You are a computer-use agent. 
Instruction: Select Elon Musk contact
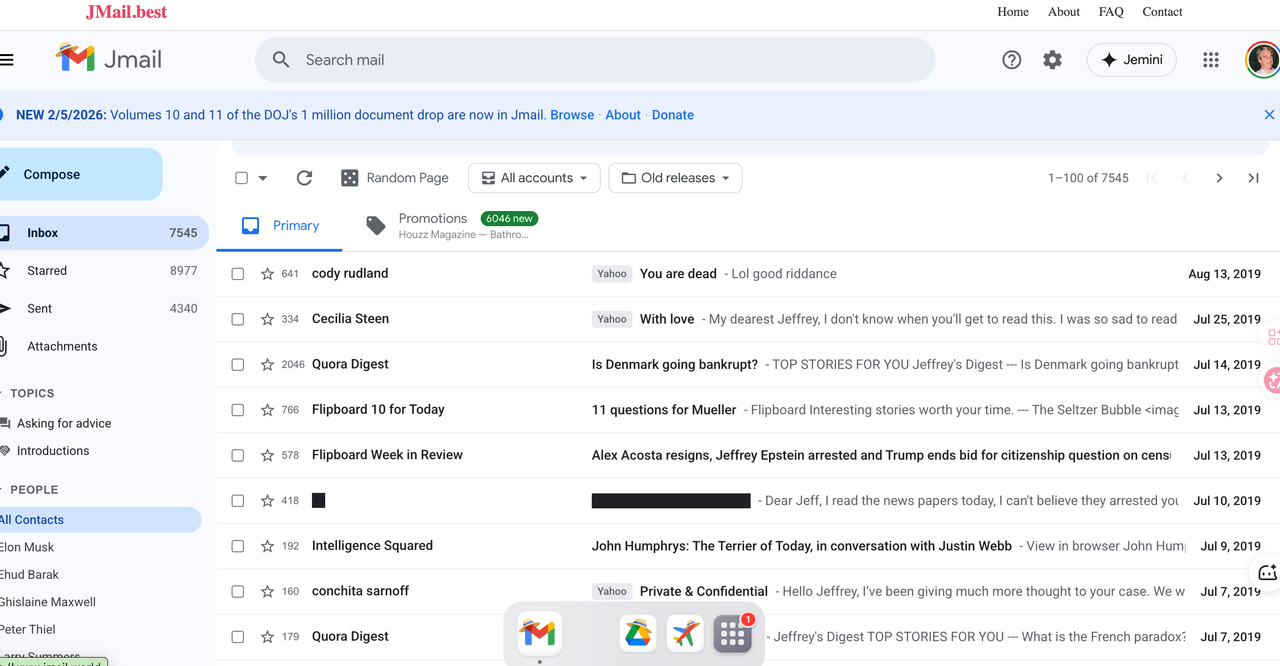(x=27, y=547)
